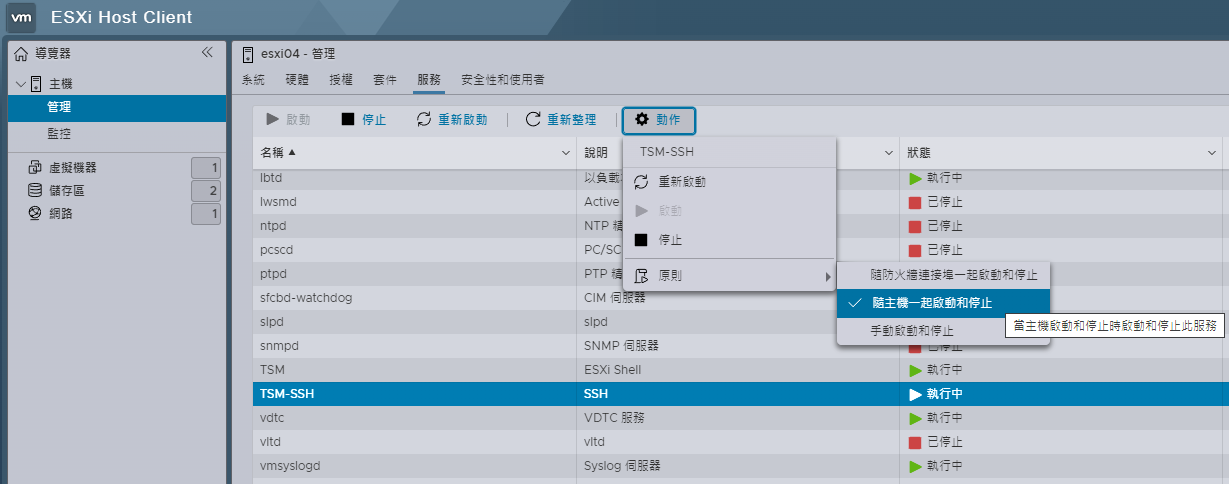Open the 說明 column dropdown arrow

tap(889, 153)
